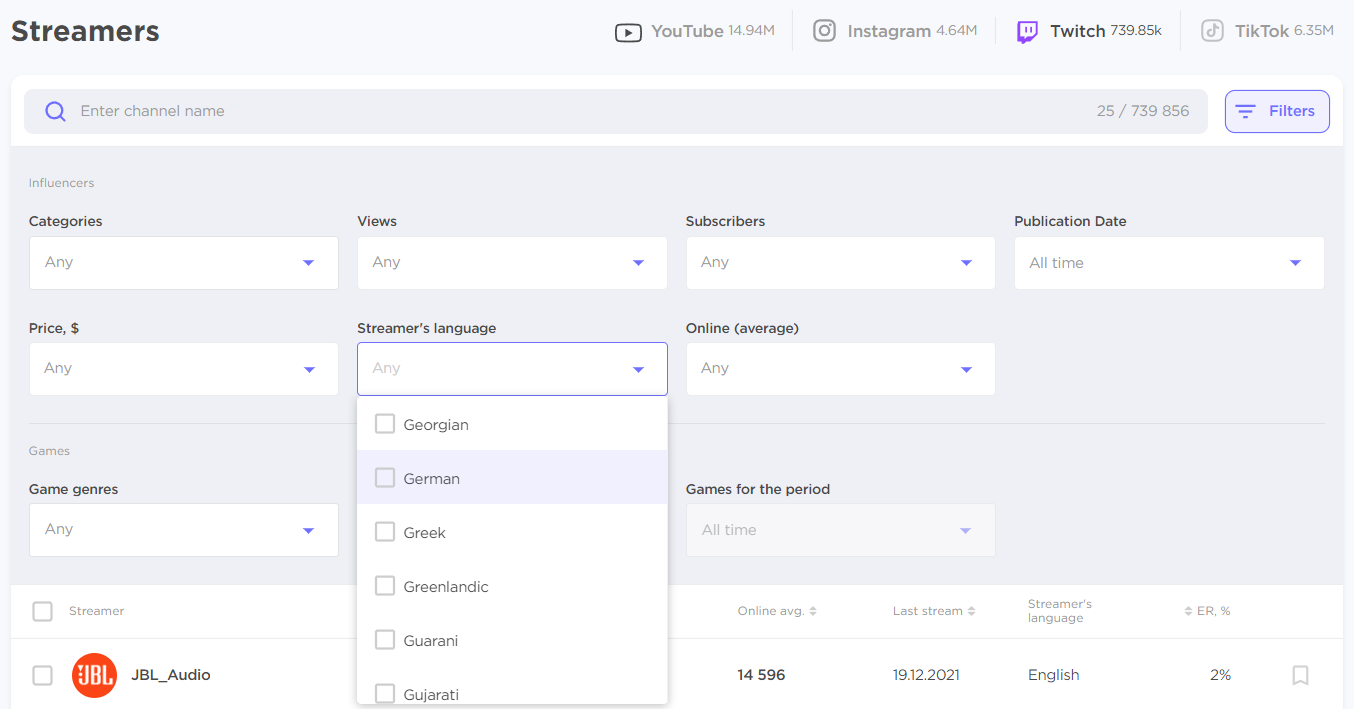Toggle the select-all streamers checkbox
Screen dimensions: 1354x709
(42, 611)
